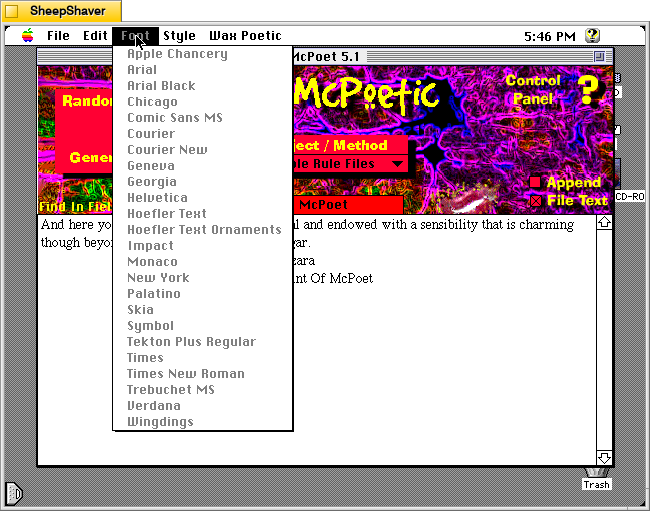Click the Random button
The width and height of the screenshot is (650, 511).
[86, 101]
